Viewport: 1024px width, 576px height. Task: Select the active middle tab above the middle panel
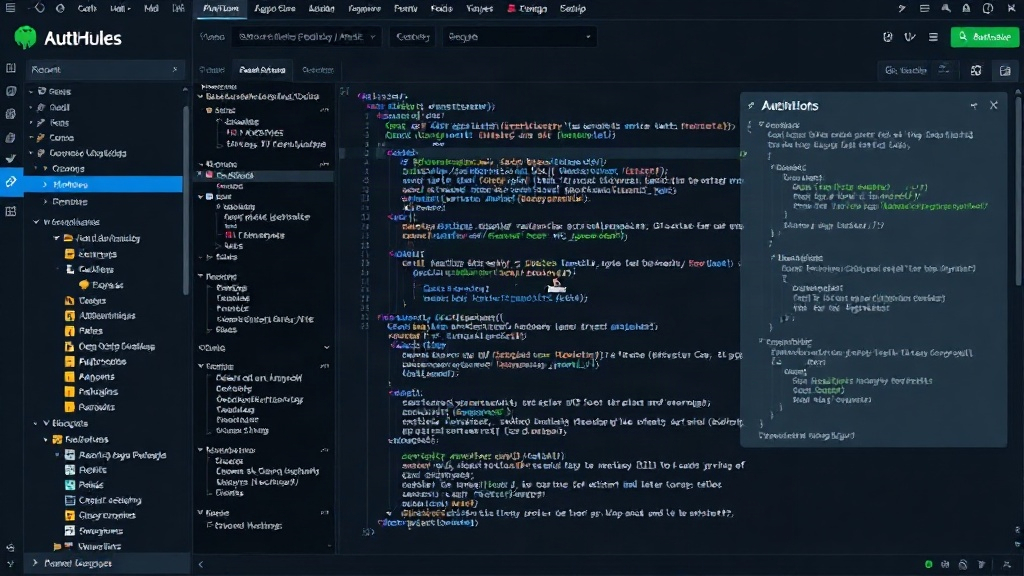tap(262, 70)
